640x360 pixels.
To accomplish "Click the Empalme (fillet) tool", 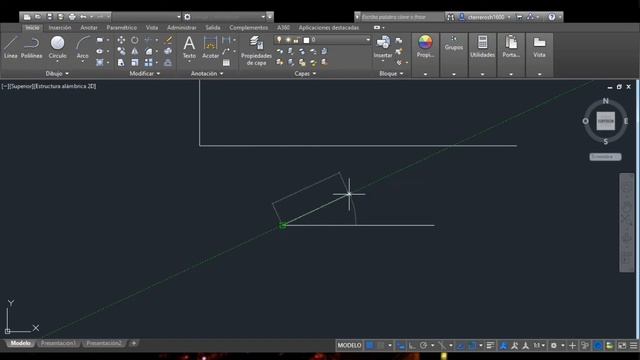I will click(x=149, y=51).
